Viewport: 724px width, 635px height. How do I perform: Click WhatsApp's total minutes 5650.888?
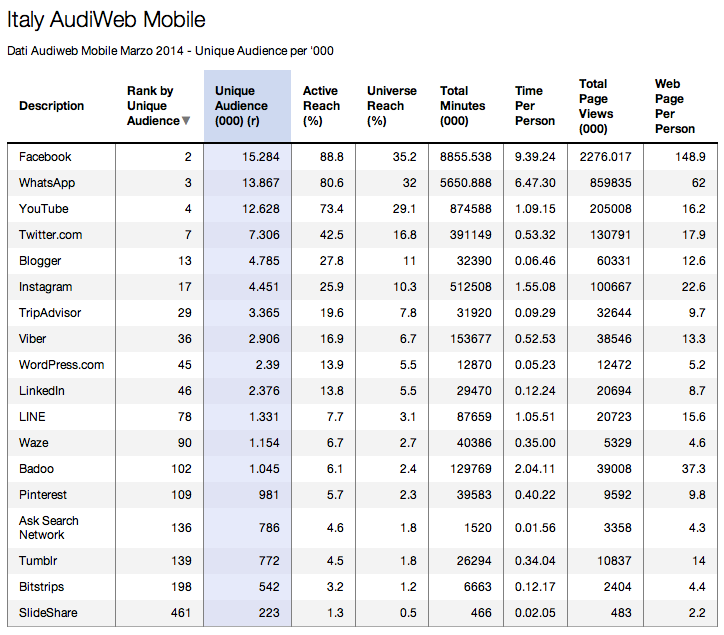pos(465,183)
